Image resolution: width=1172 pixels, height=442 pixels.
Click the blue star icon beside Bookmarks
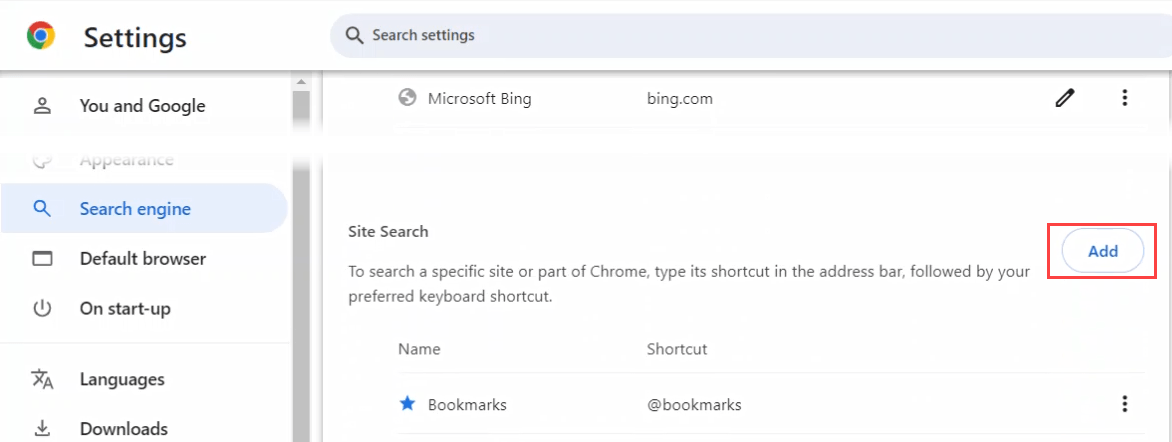[x=407, y=404]
